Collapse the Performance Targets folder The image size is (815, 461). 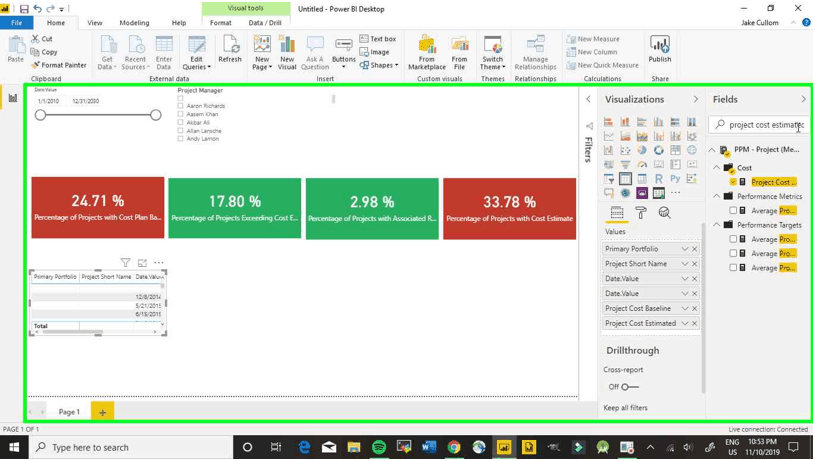716,225
